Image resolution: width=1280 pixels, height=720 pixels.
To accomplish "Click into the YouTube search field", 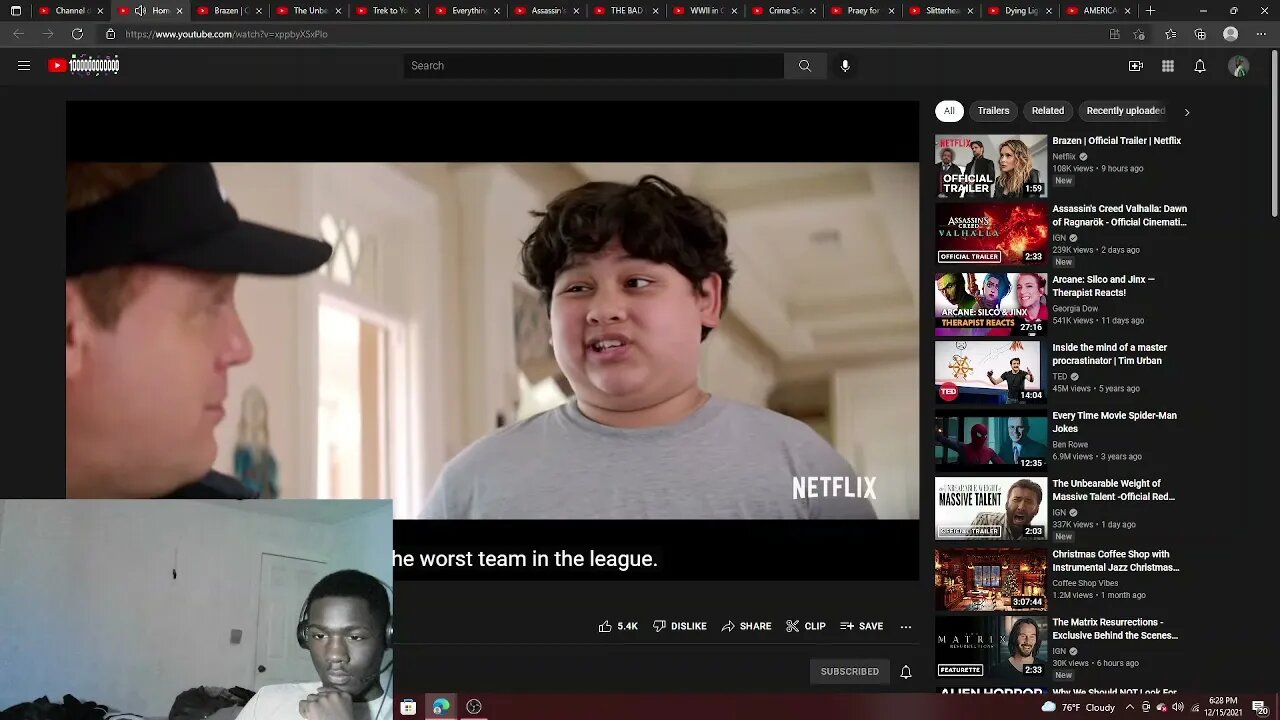I will tap(594, 66).
